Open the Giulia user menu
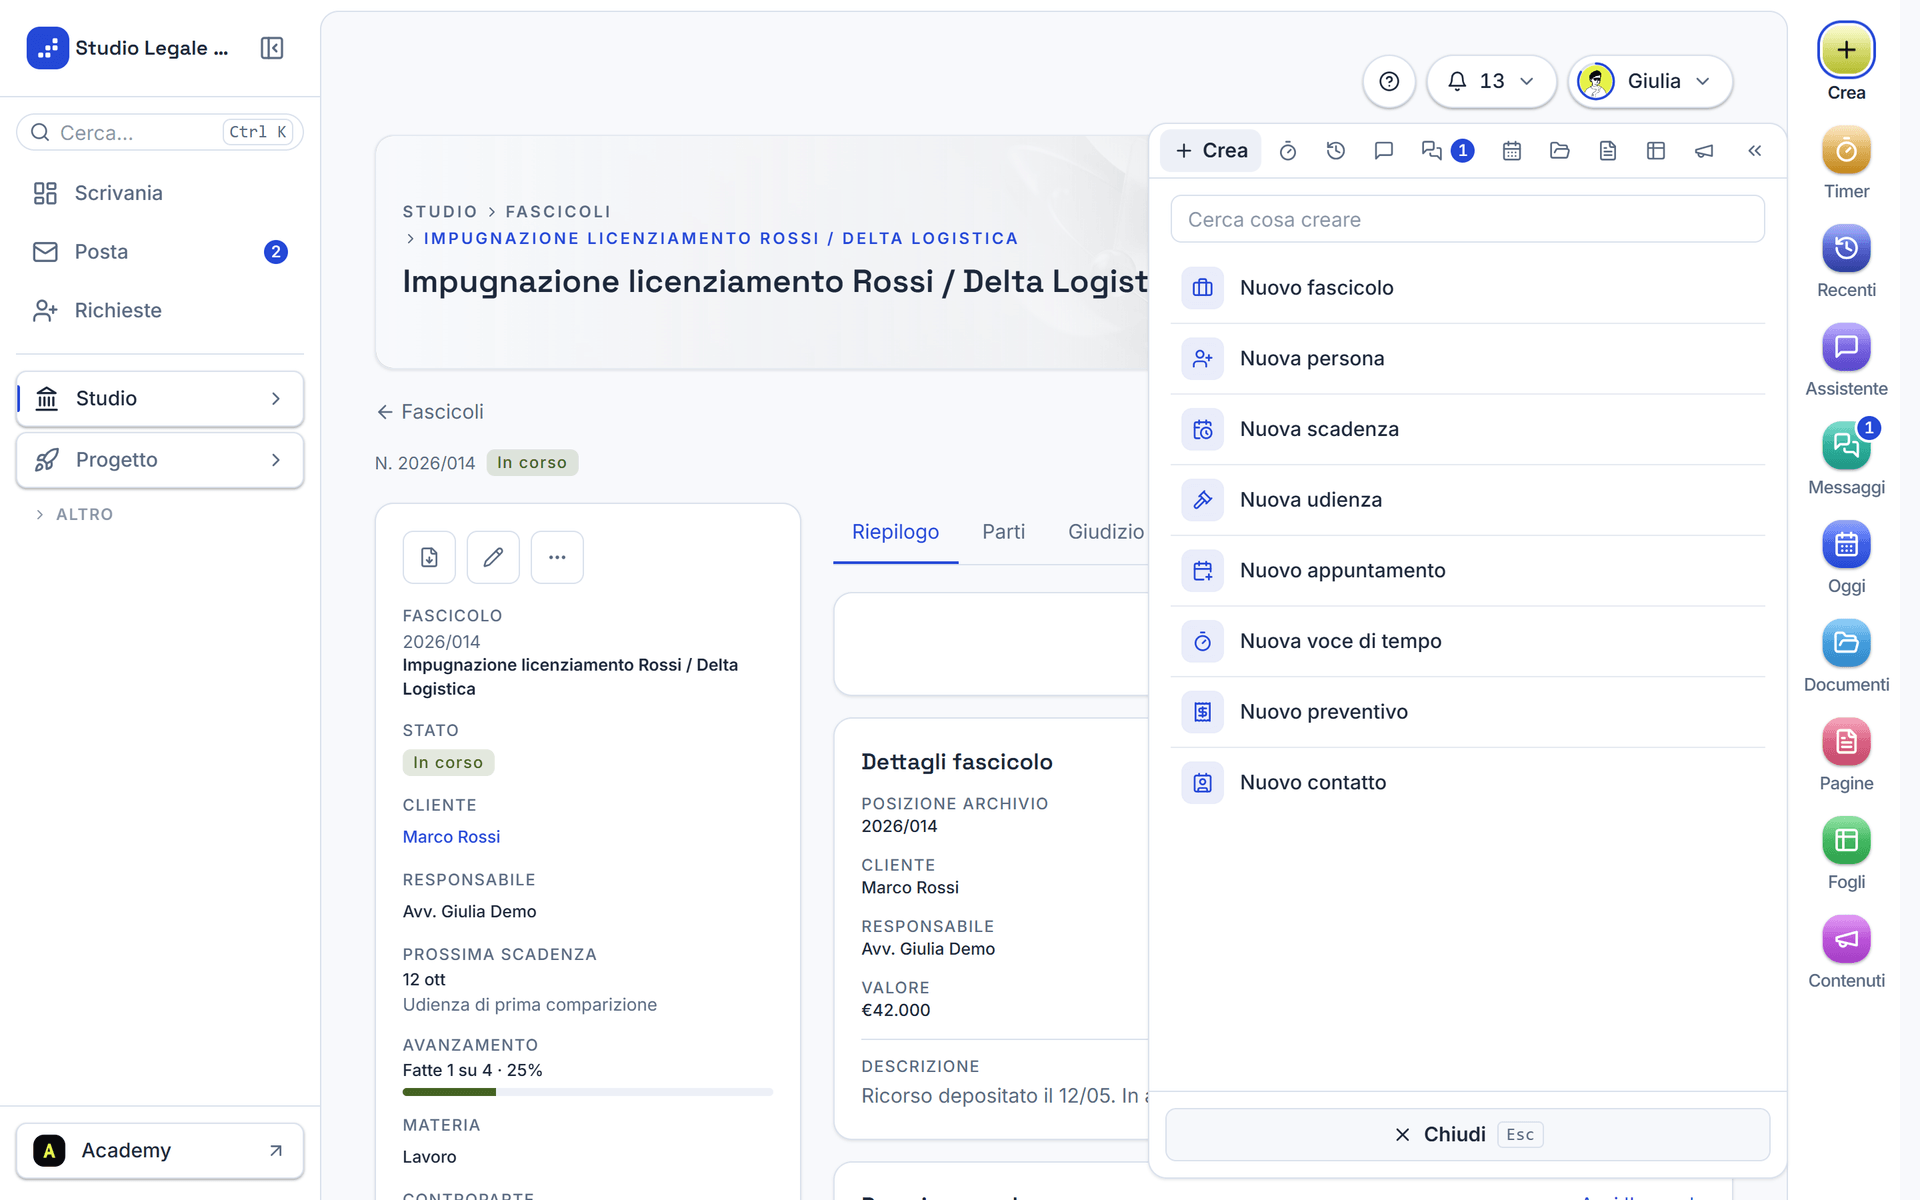1920x1200 pixels. pyautogui.click(x=1650, y=81)
